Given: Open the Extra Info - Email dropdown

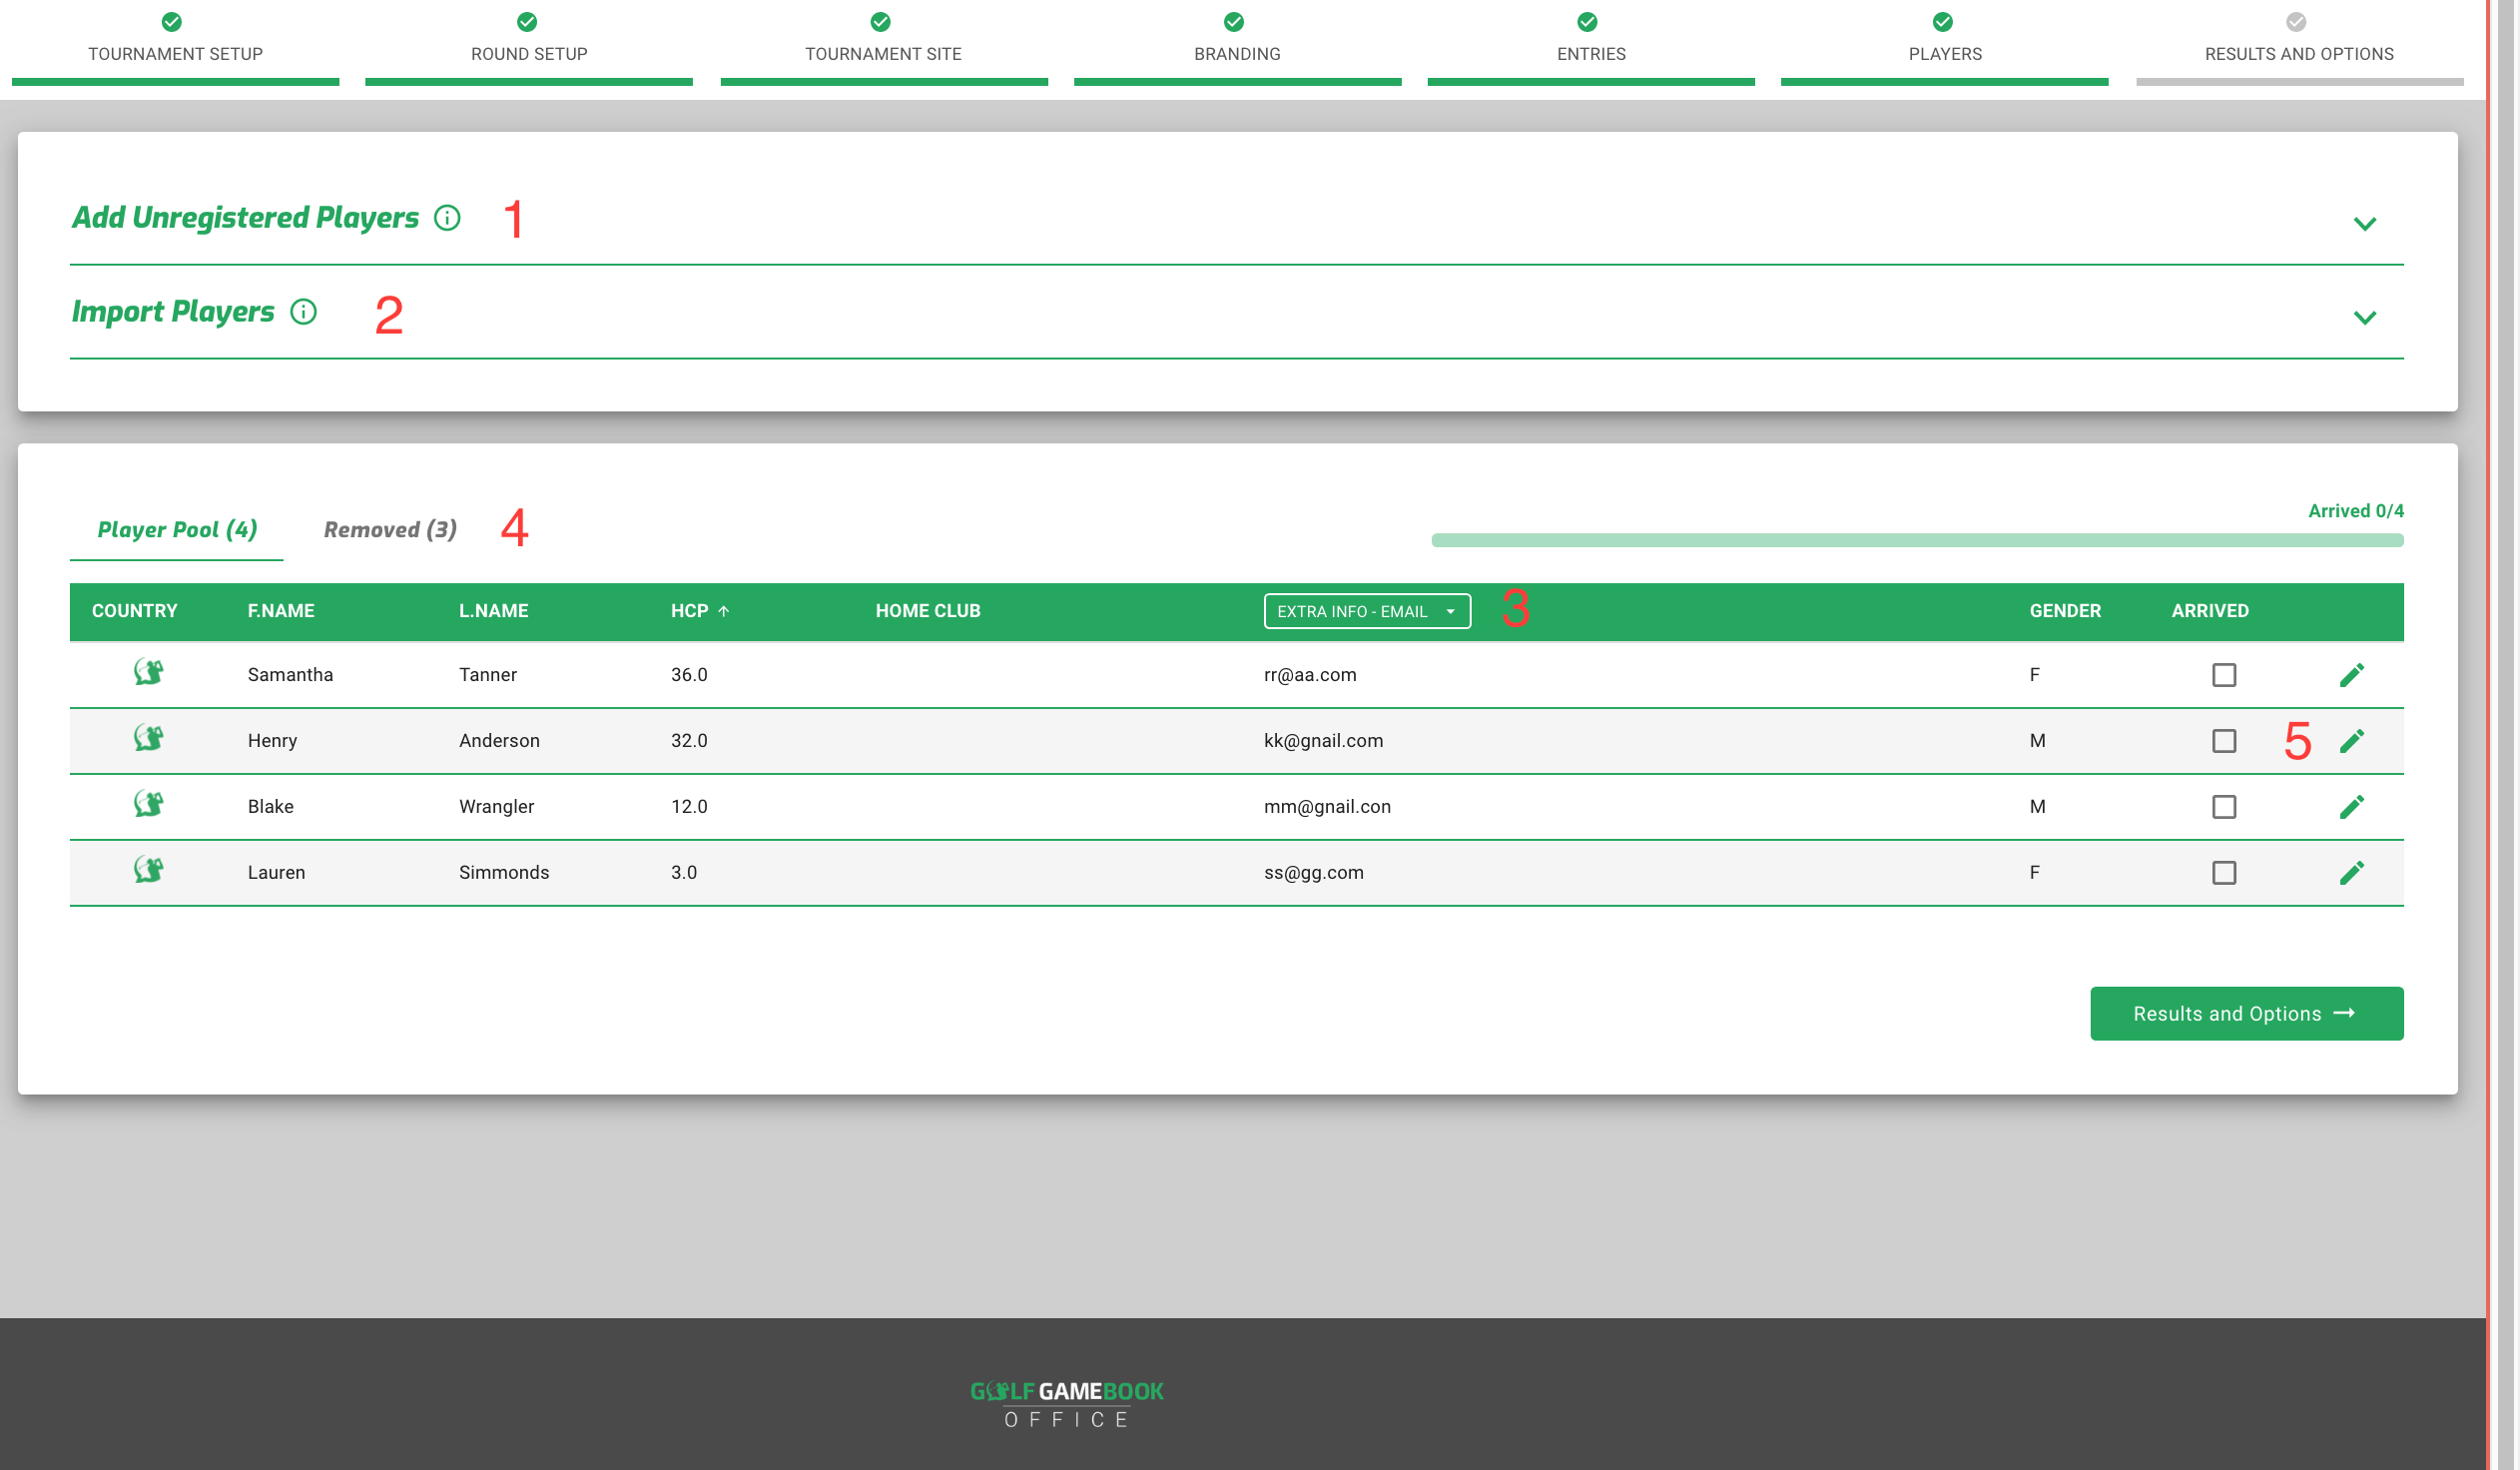Looking at the screenshot, I should tap(1370, 612).
